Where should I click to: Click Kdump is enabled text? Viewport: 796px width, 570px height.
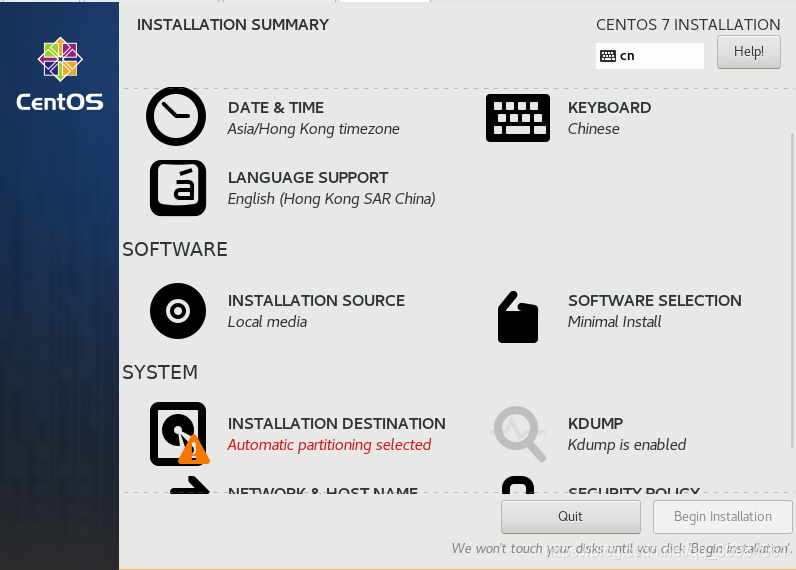626,445
